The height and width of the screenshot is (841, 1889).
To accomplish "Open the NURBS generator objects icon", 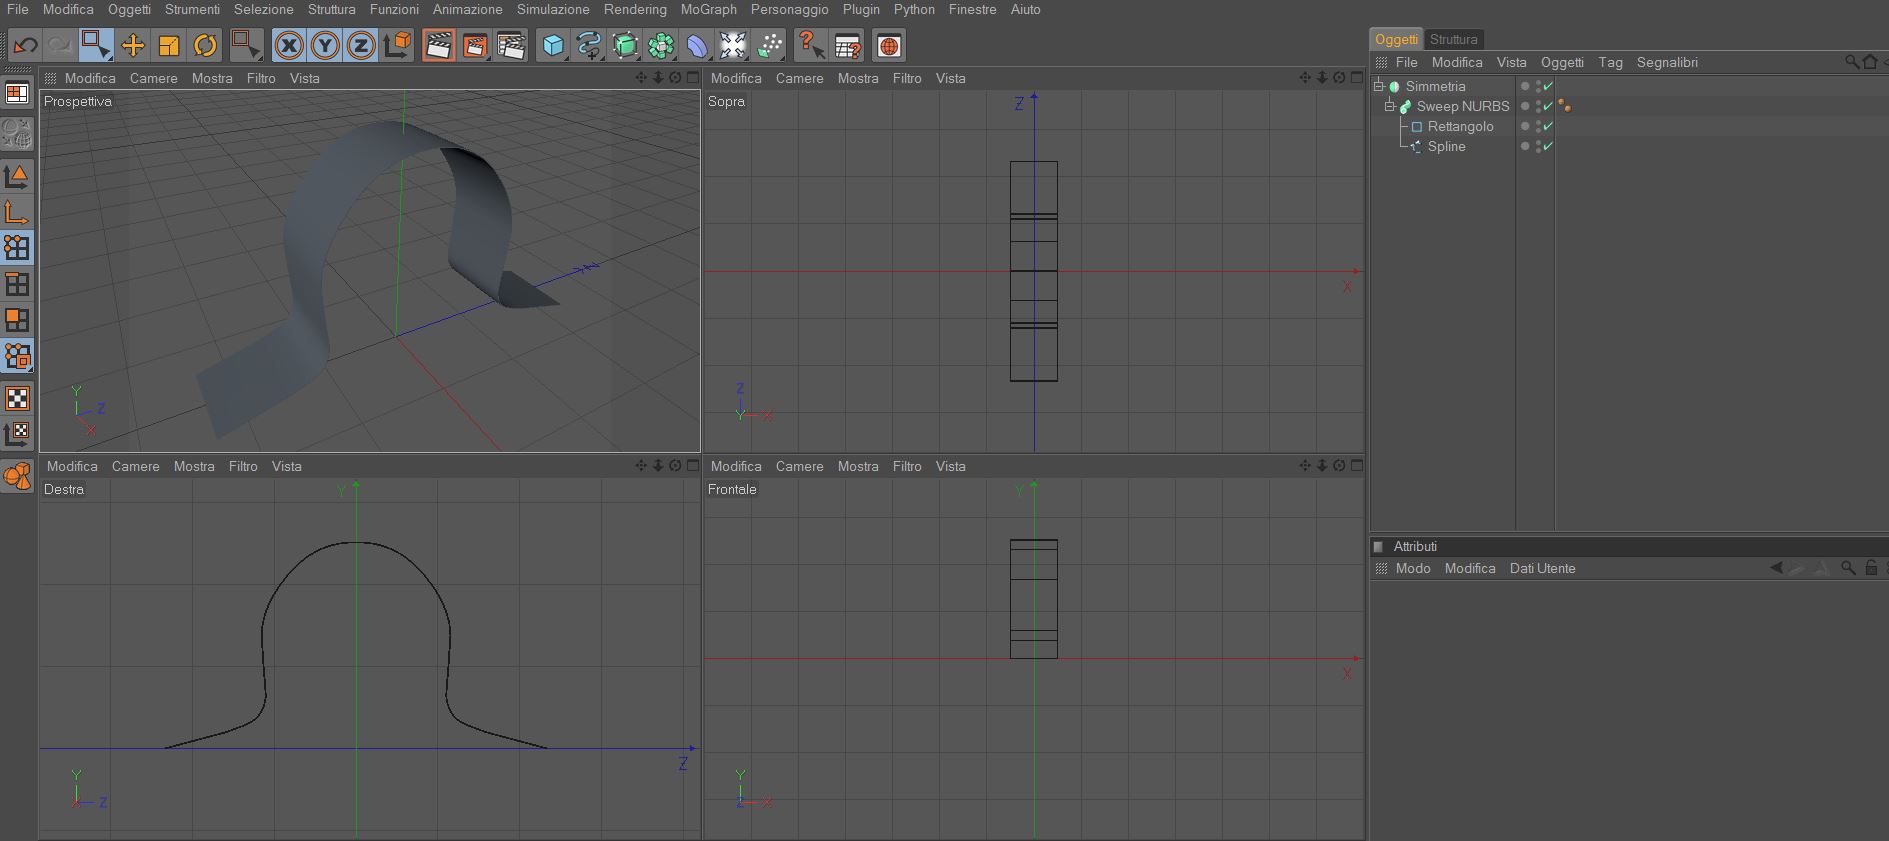I will 625,45.
